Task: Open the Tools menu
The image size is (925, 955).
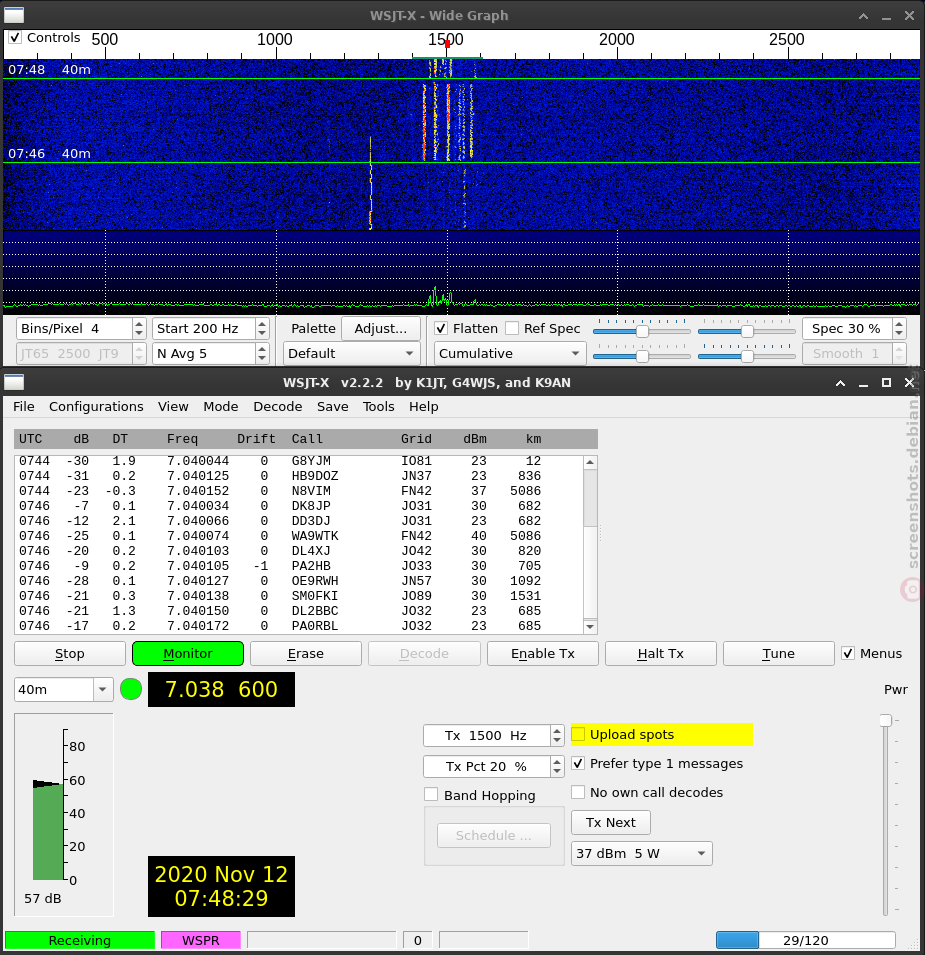Action: [x=379, y=407]
